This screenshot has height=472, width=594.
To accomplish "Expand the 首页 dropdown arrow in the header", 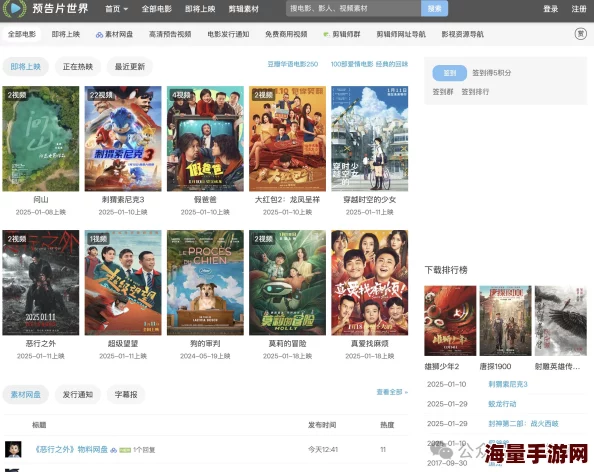I will pos(126,9).
